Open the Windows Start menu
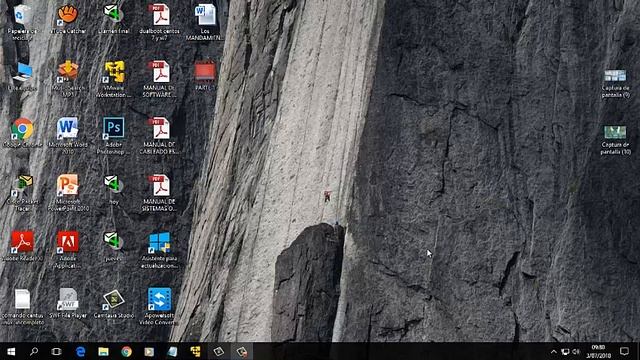The height and width of the screenshot is (360, 640). [11, 351]
